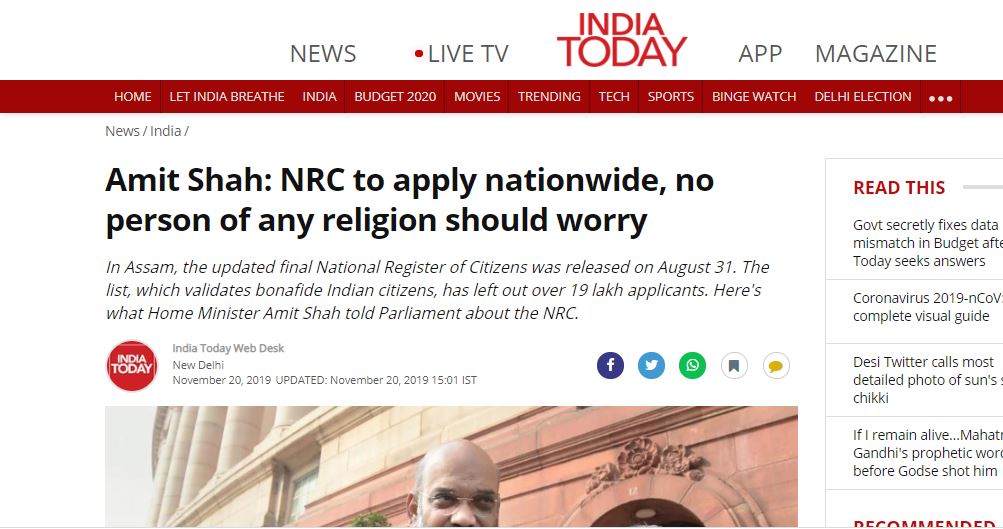Click the India breadcrumb link

pyautogui.click(x=166, y=131)
